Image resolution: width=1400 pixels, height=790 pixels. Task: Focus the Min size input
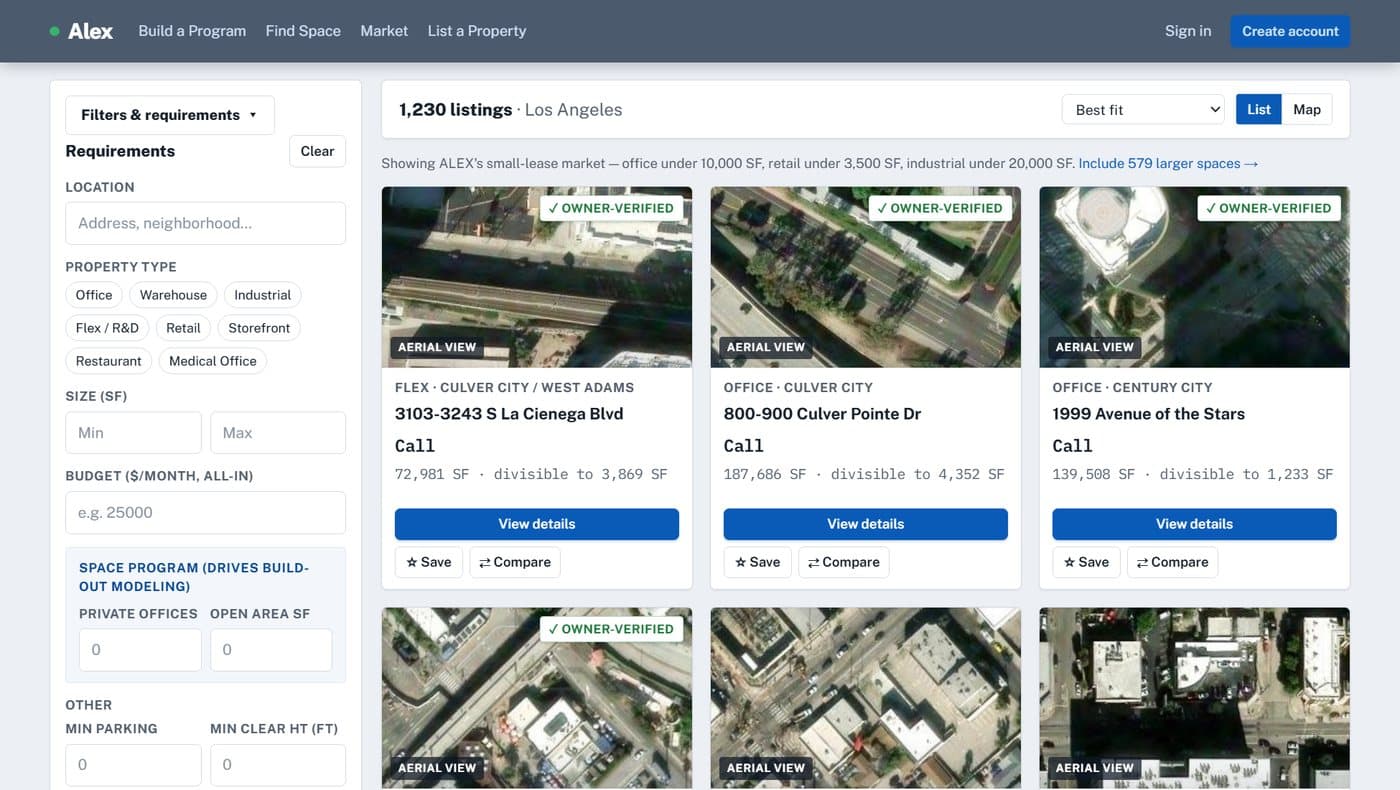coord(133,433)
